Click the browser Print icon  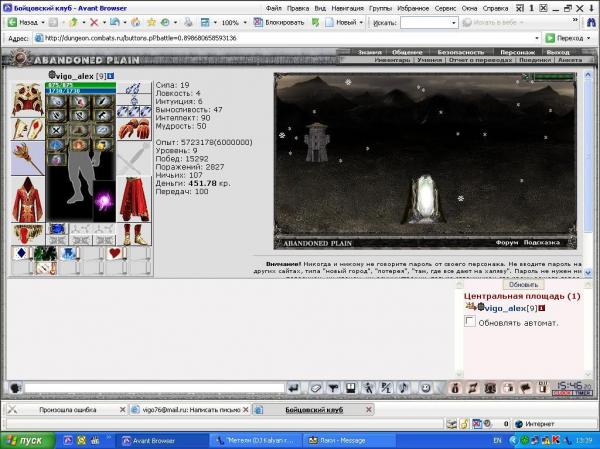click(x=188, y=23)
